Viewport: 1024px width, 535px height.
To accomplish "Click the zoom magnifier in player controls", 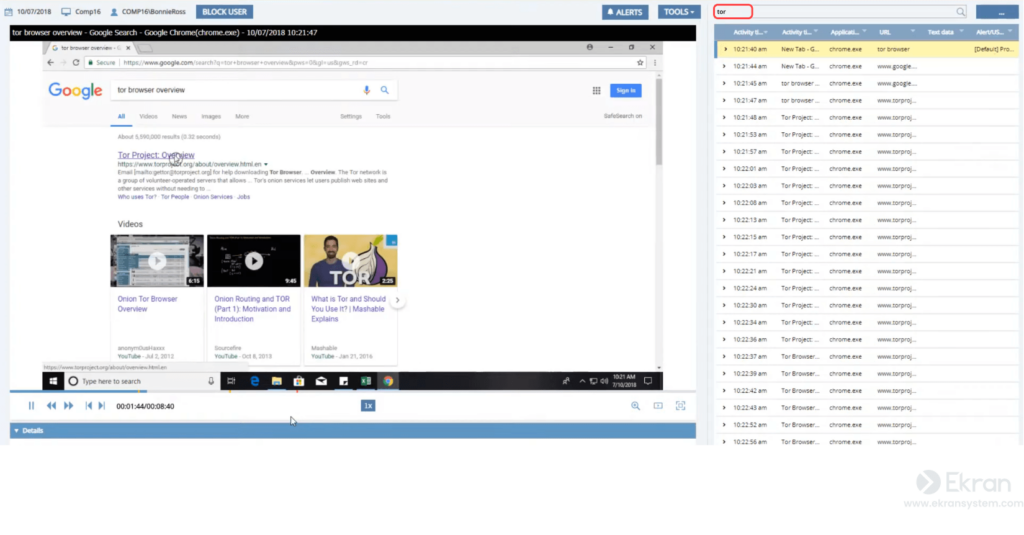I will click(x=635, y=406).
